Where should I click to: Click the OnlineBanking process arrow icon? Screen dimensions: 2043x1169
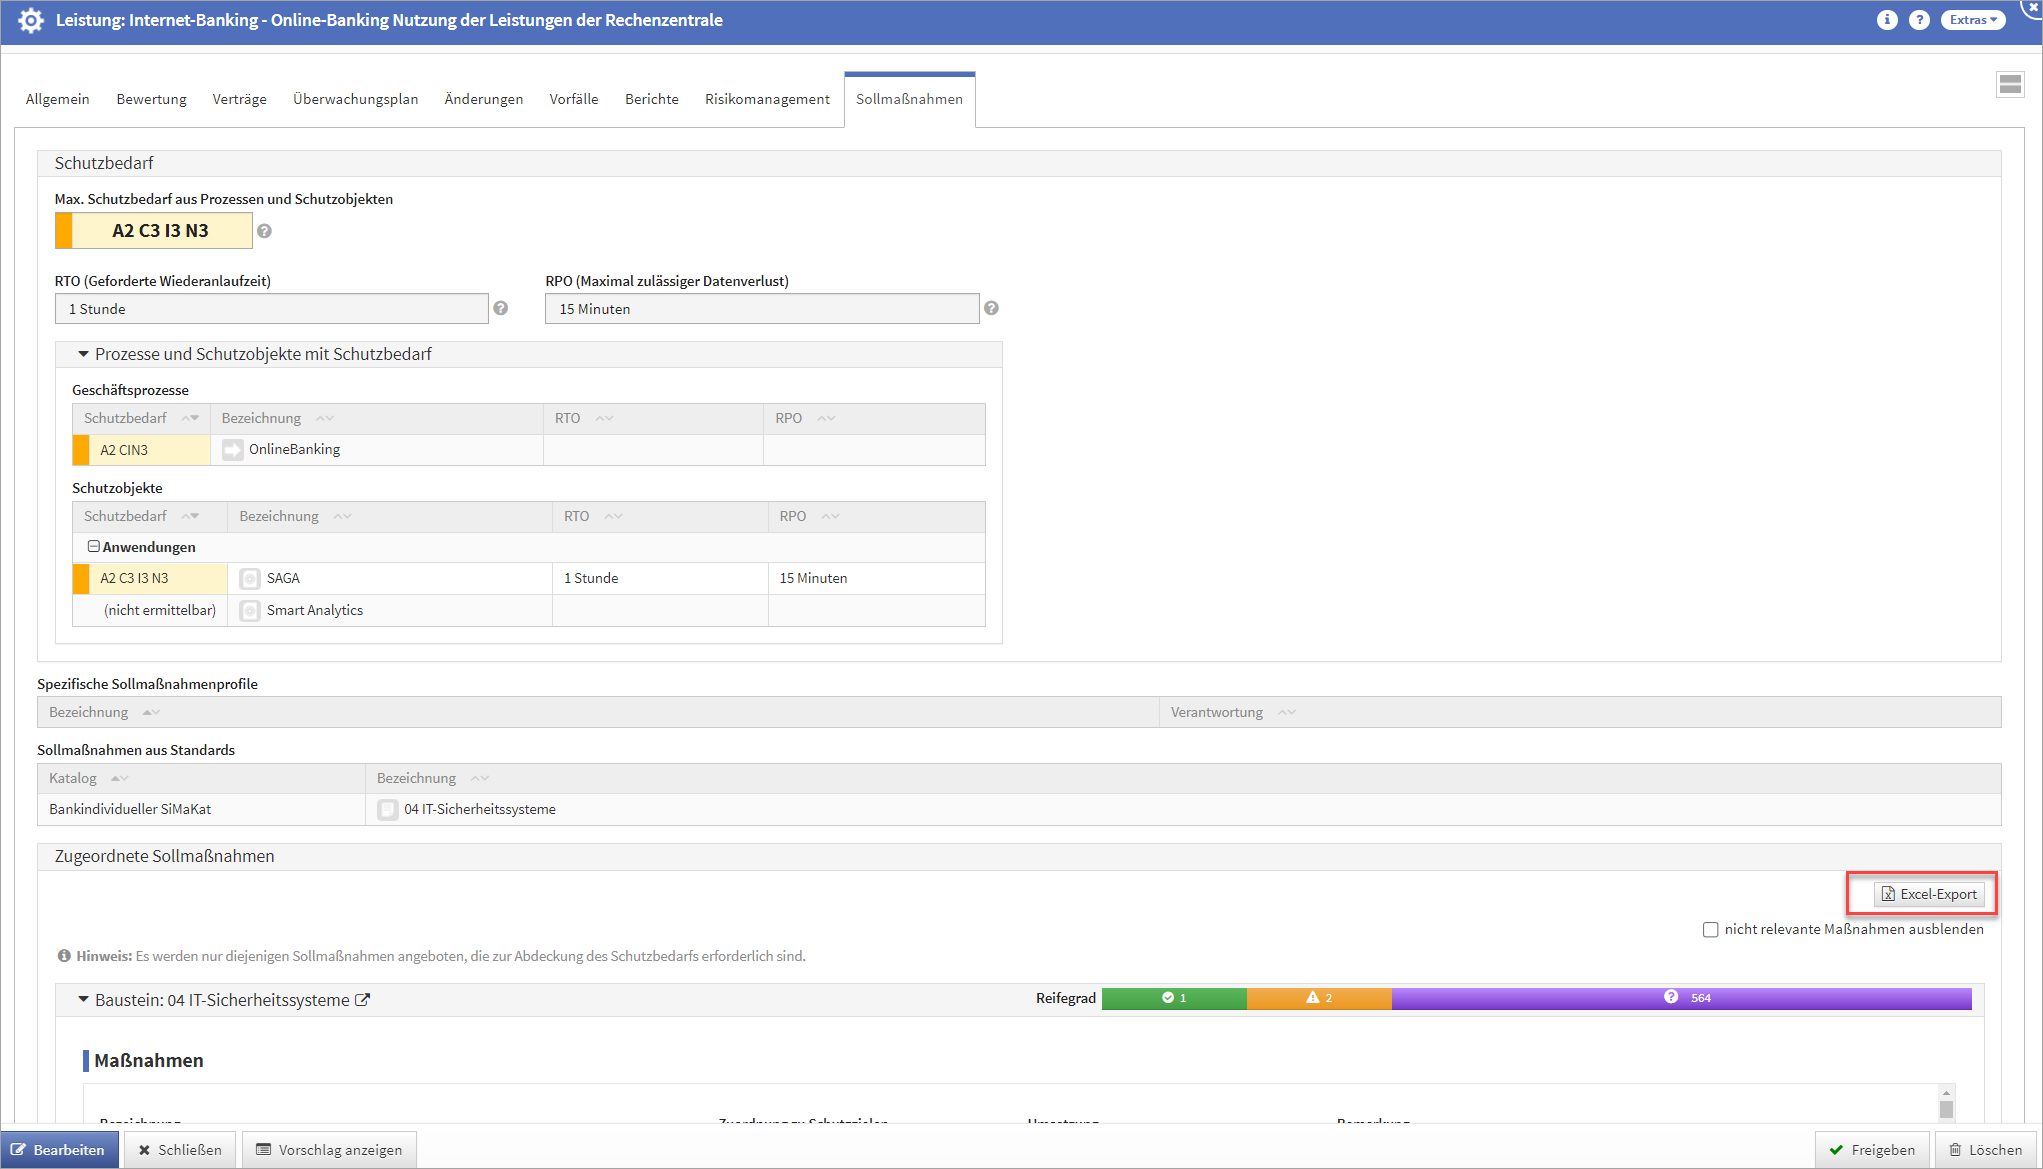[232, 450]
